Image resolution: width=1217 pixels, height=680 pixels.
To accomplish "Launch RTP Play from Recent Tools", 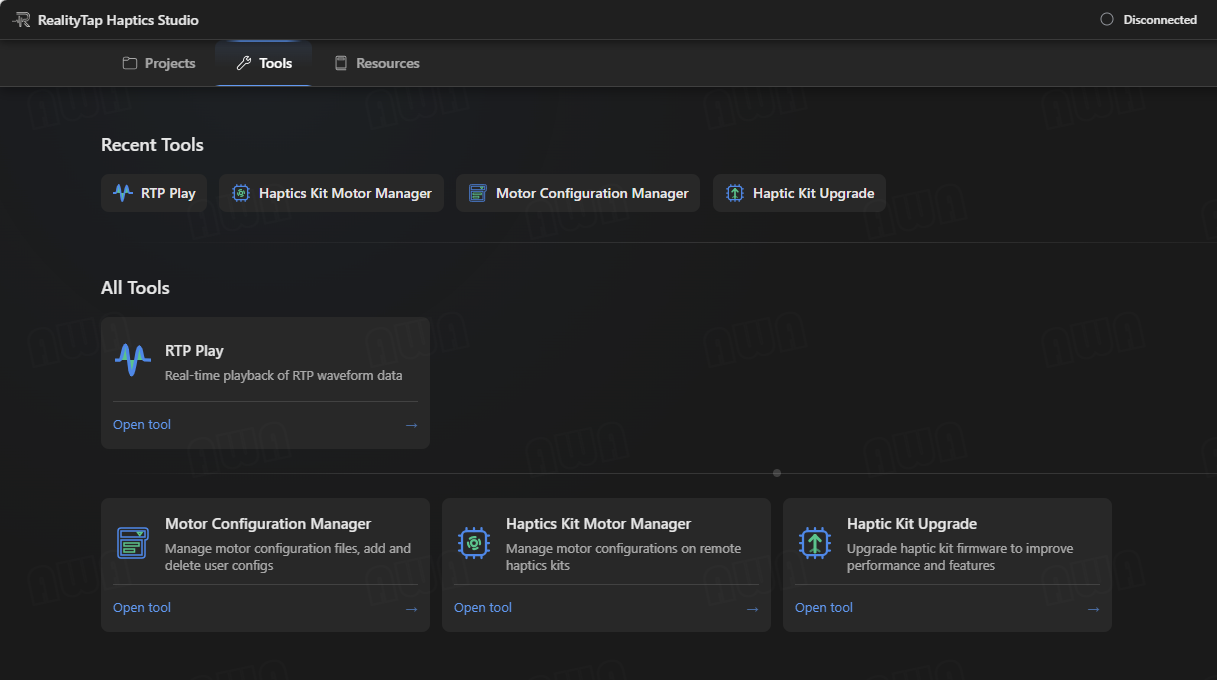I will [154, 193].
